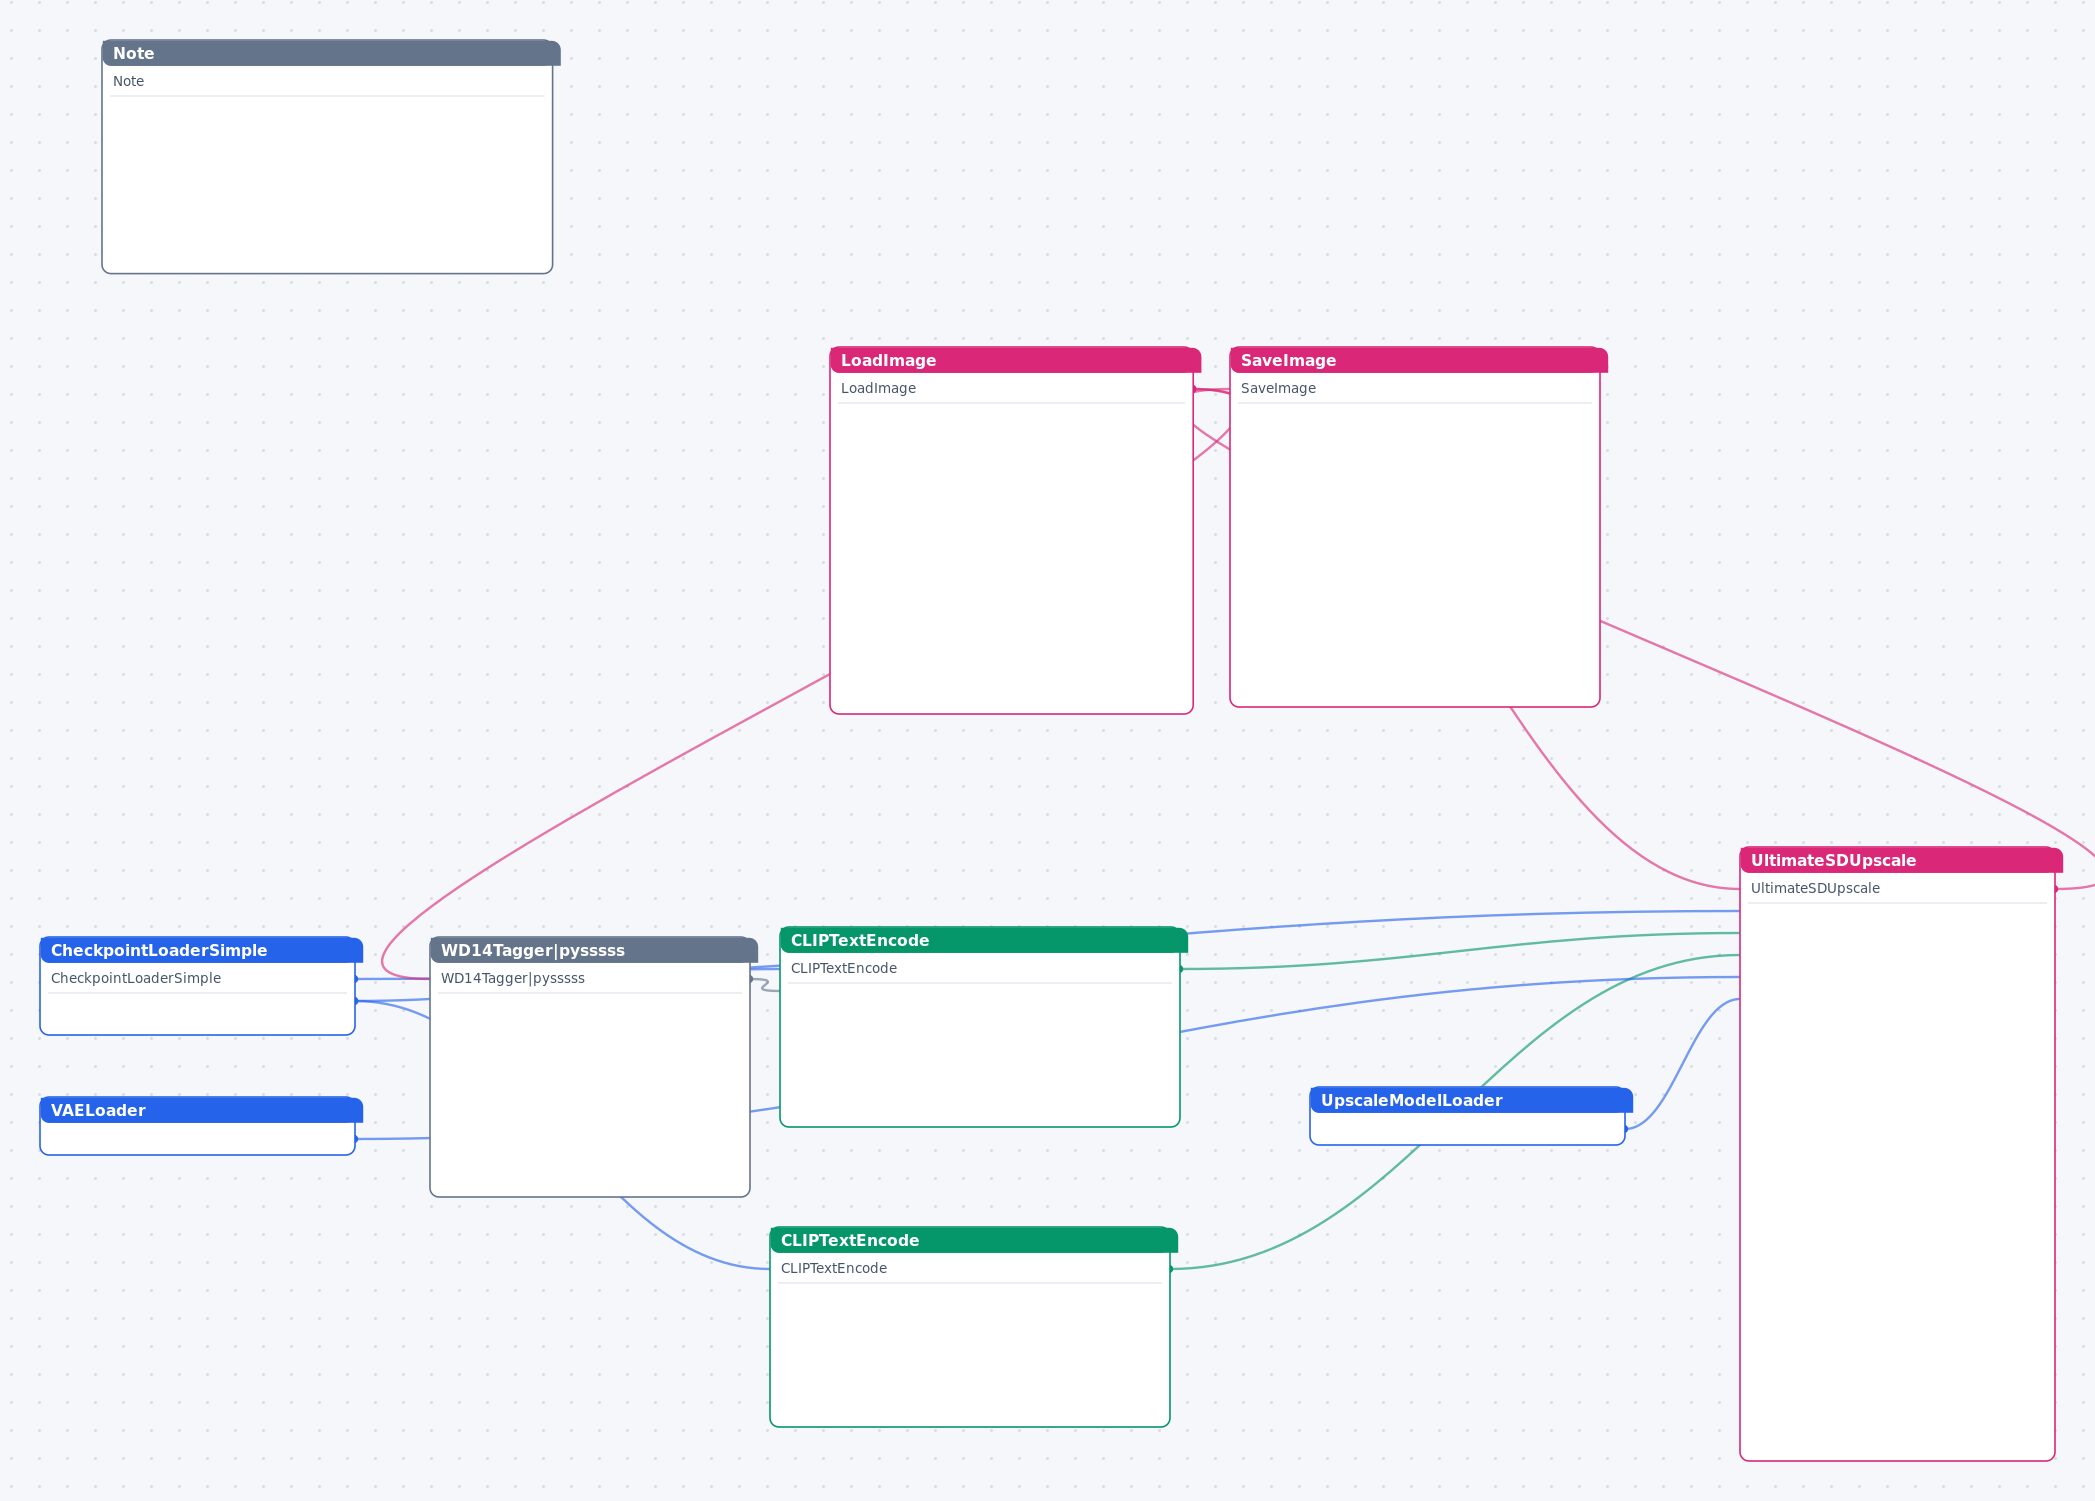Click the UltimateSDUpscale node body area
This screenshot has height=1501, width=2095.
click(x=1897, y=1181)
